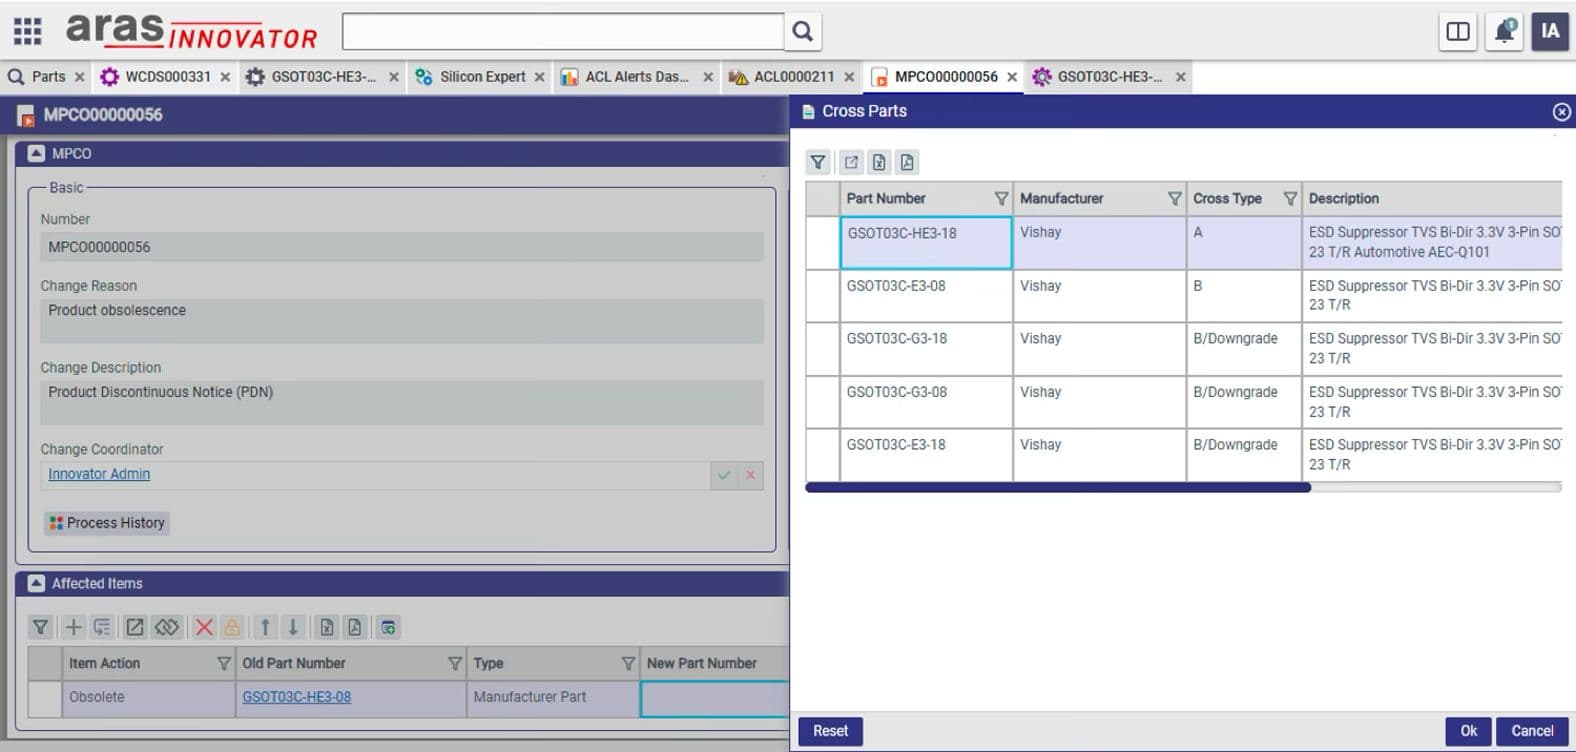1576x752 pixels.
Task: Collapse the MPCO section
Action: [x=36, y=153]
